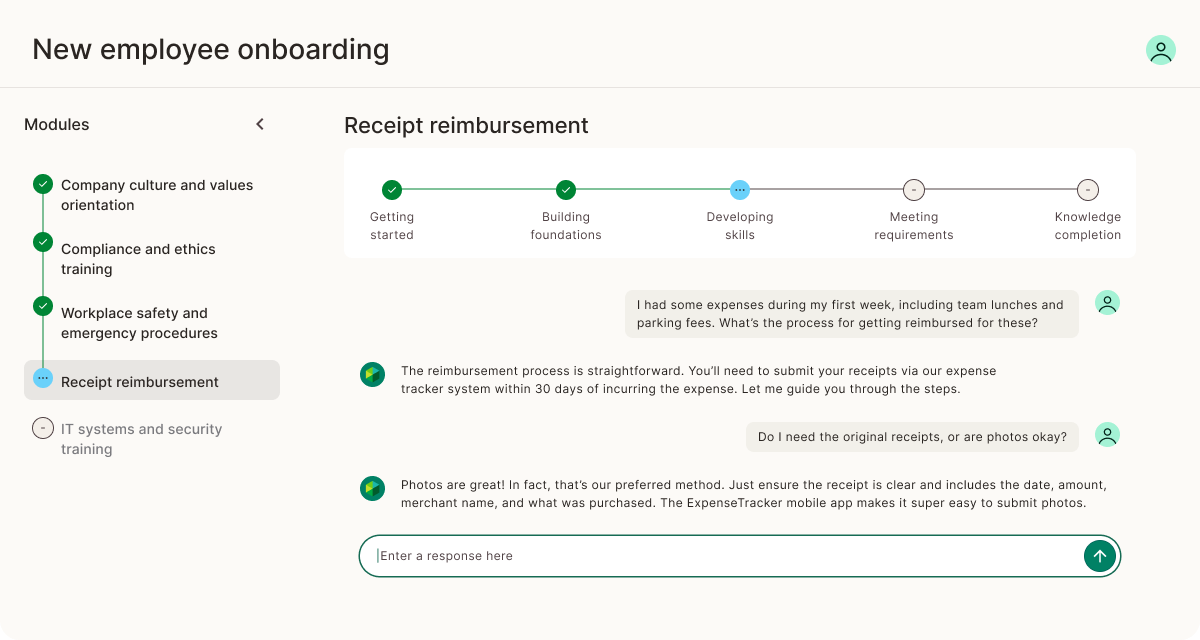Collapse the Modules sidebar with the chevron

pyautogui.click(x=260, y=124)
